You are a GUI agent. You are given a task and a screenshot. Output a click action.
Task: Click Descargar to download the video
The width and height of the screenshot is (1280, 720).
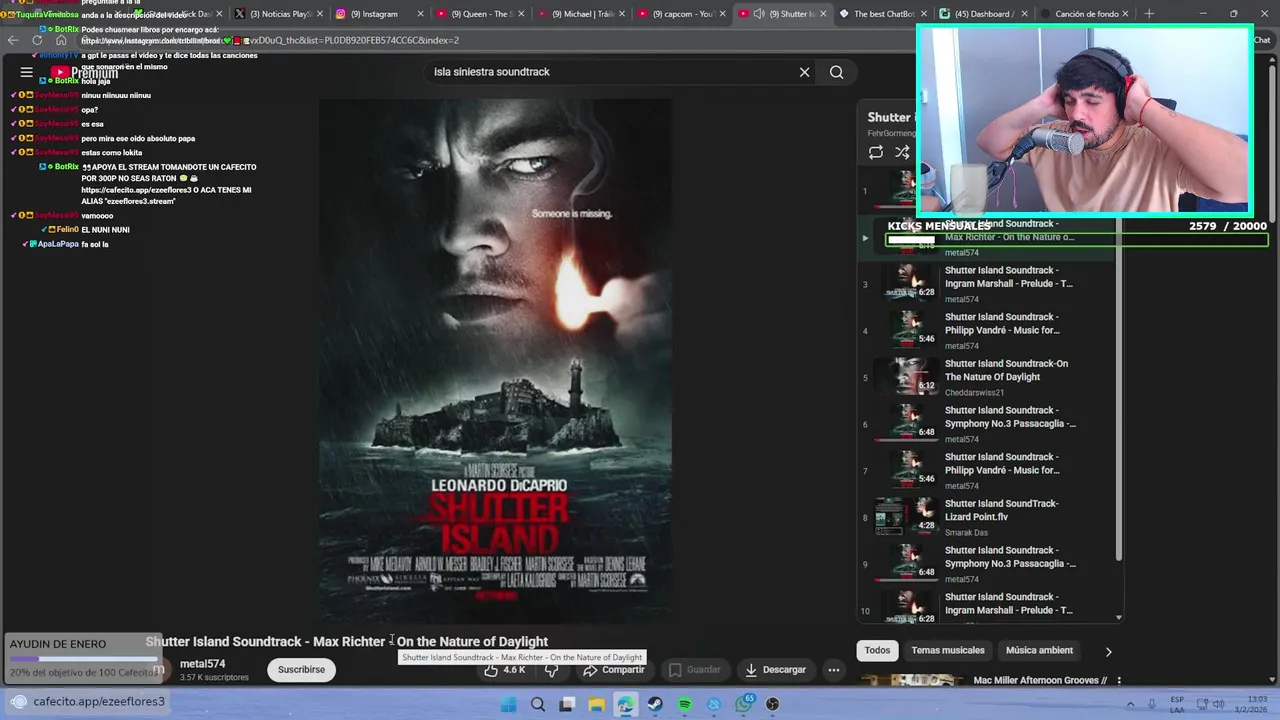point(775,670)
